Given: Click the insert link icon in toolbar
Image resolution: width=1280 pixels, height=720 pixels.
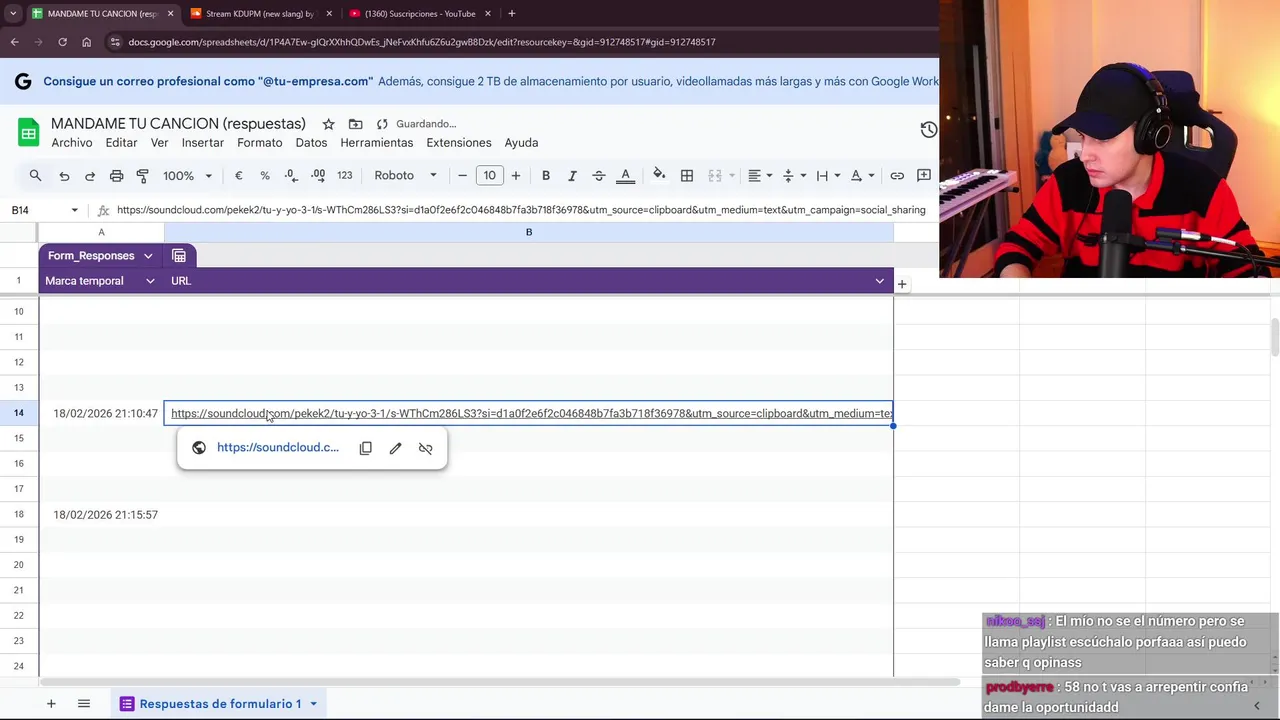Looking at the screenshot, I should 897,175.
